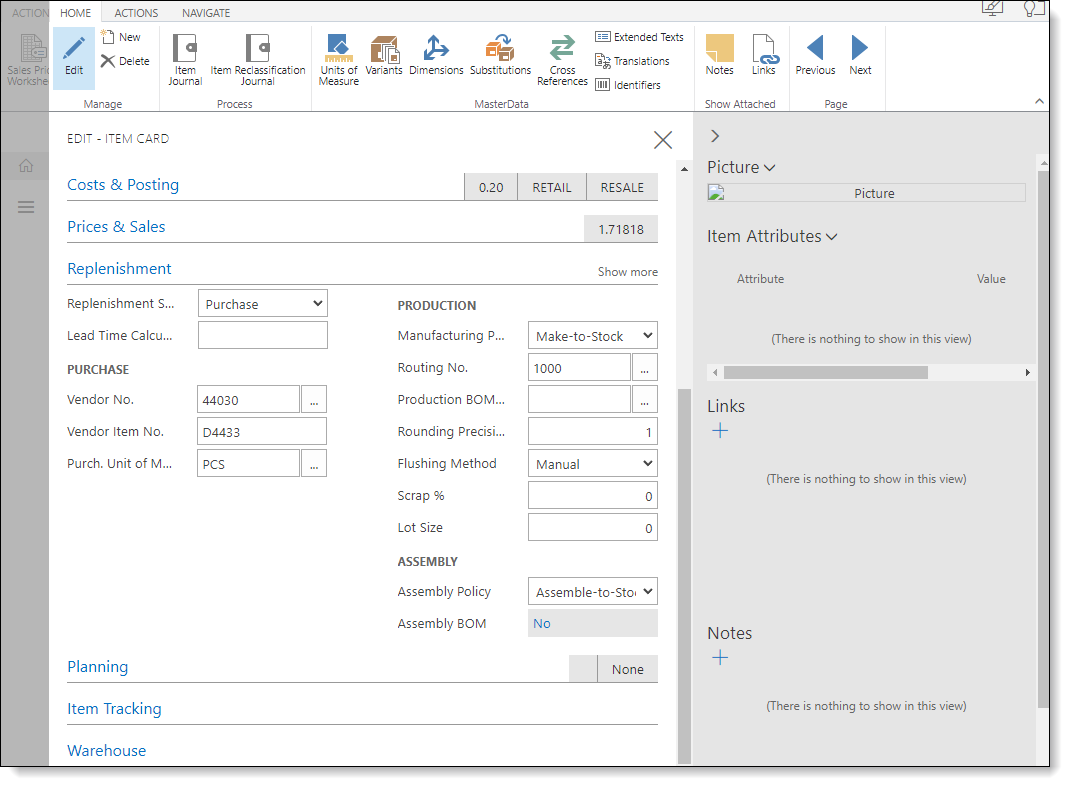The width and height of the screenshot is (1070, 787).
Task: Click the Item Attributes horizontal scrollbar
Action: coord(826,372)
